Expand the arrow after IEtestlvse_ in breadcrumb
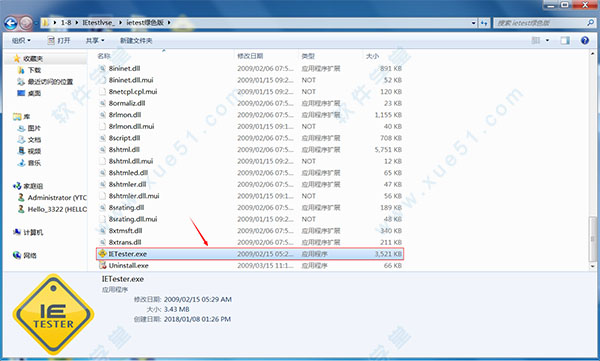The image size is (600, 361). [121, 23]
